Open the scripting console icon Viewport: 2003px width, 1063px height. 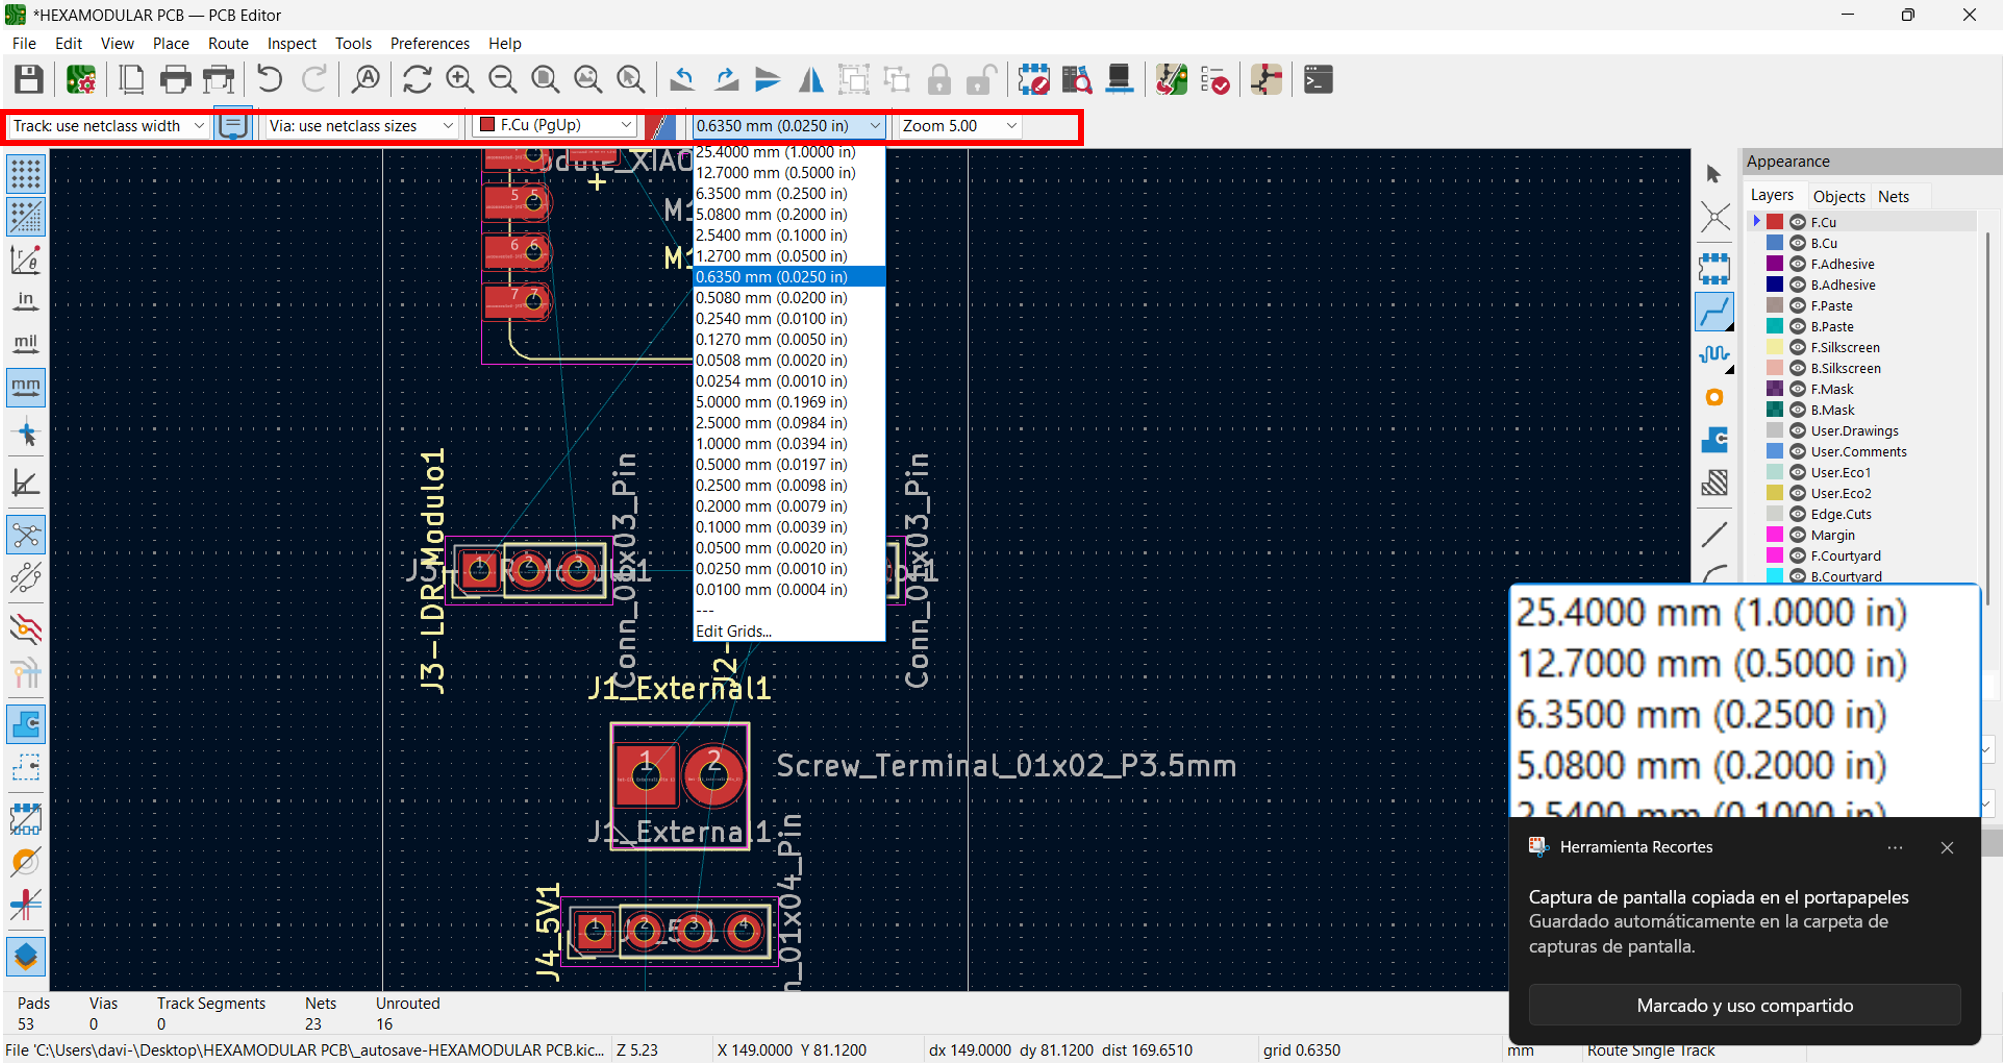coord(1318,79)
